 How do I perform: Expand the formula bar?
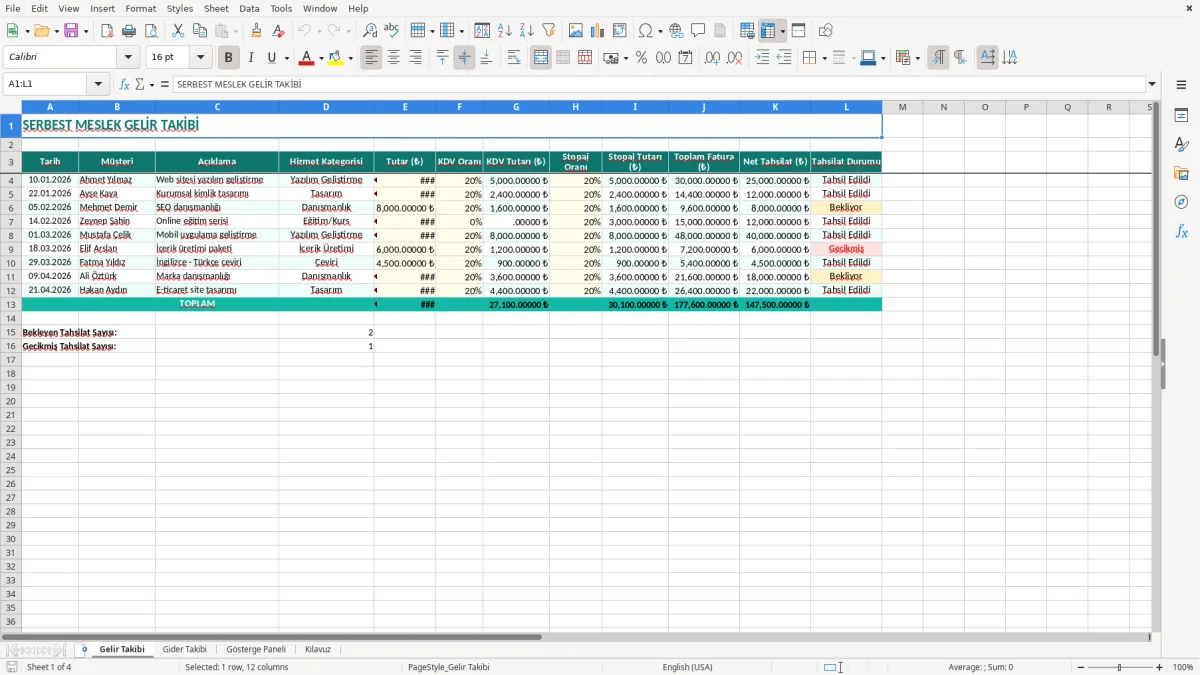(1152, 85)
